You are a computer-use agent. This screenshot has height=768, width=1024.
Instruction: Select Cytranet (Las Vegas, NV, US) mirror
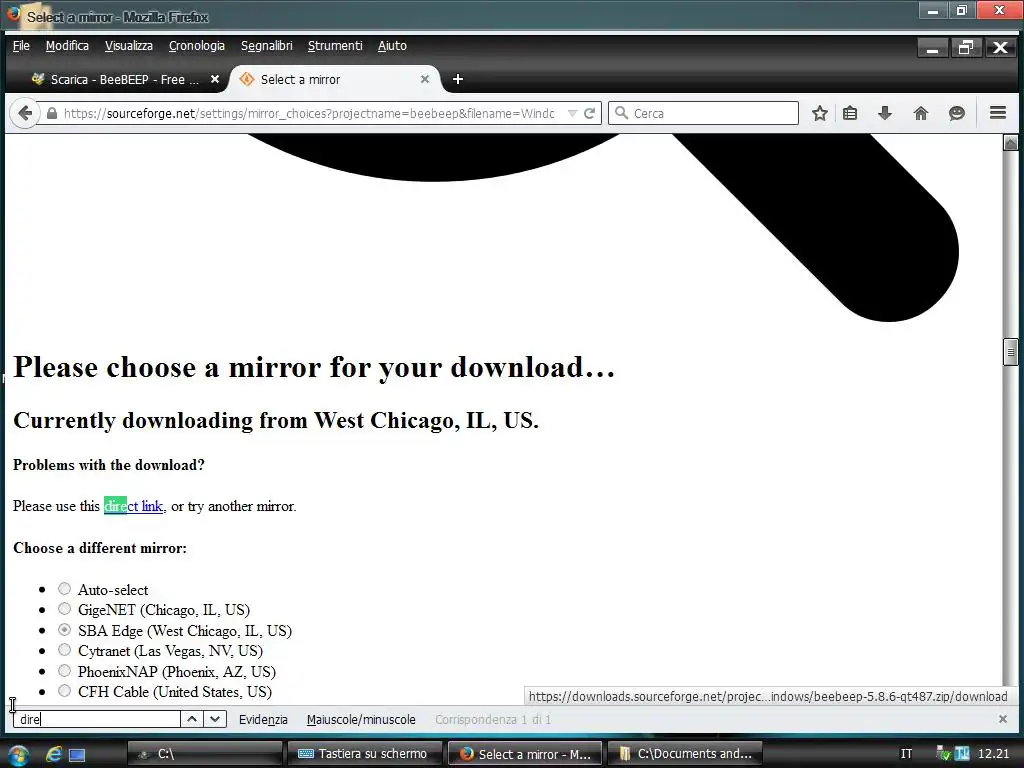point(64,650)
